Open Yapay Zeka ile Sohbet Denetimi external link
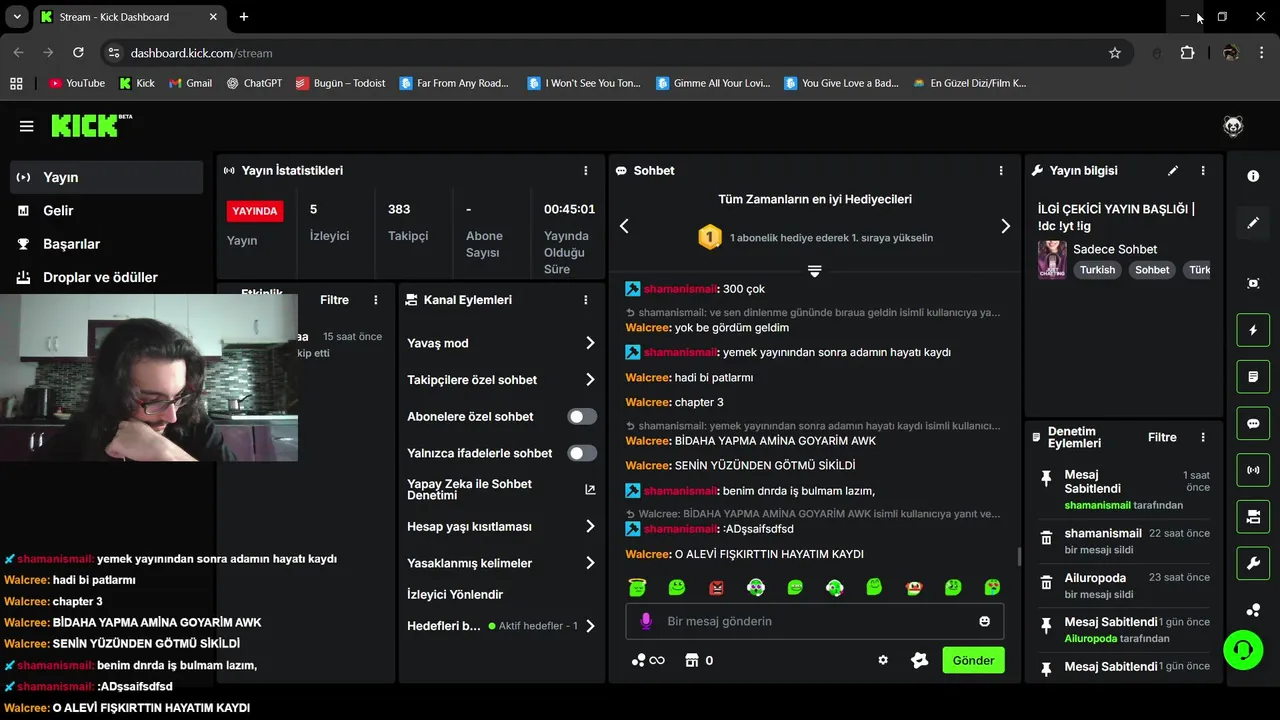 (x=590, y=490)
